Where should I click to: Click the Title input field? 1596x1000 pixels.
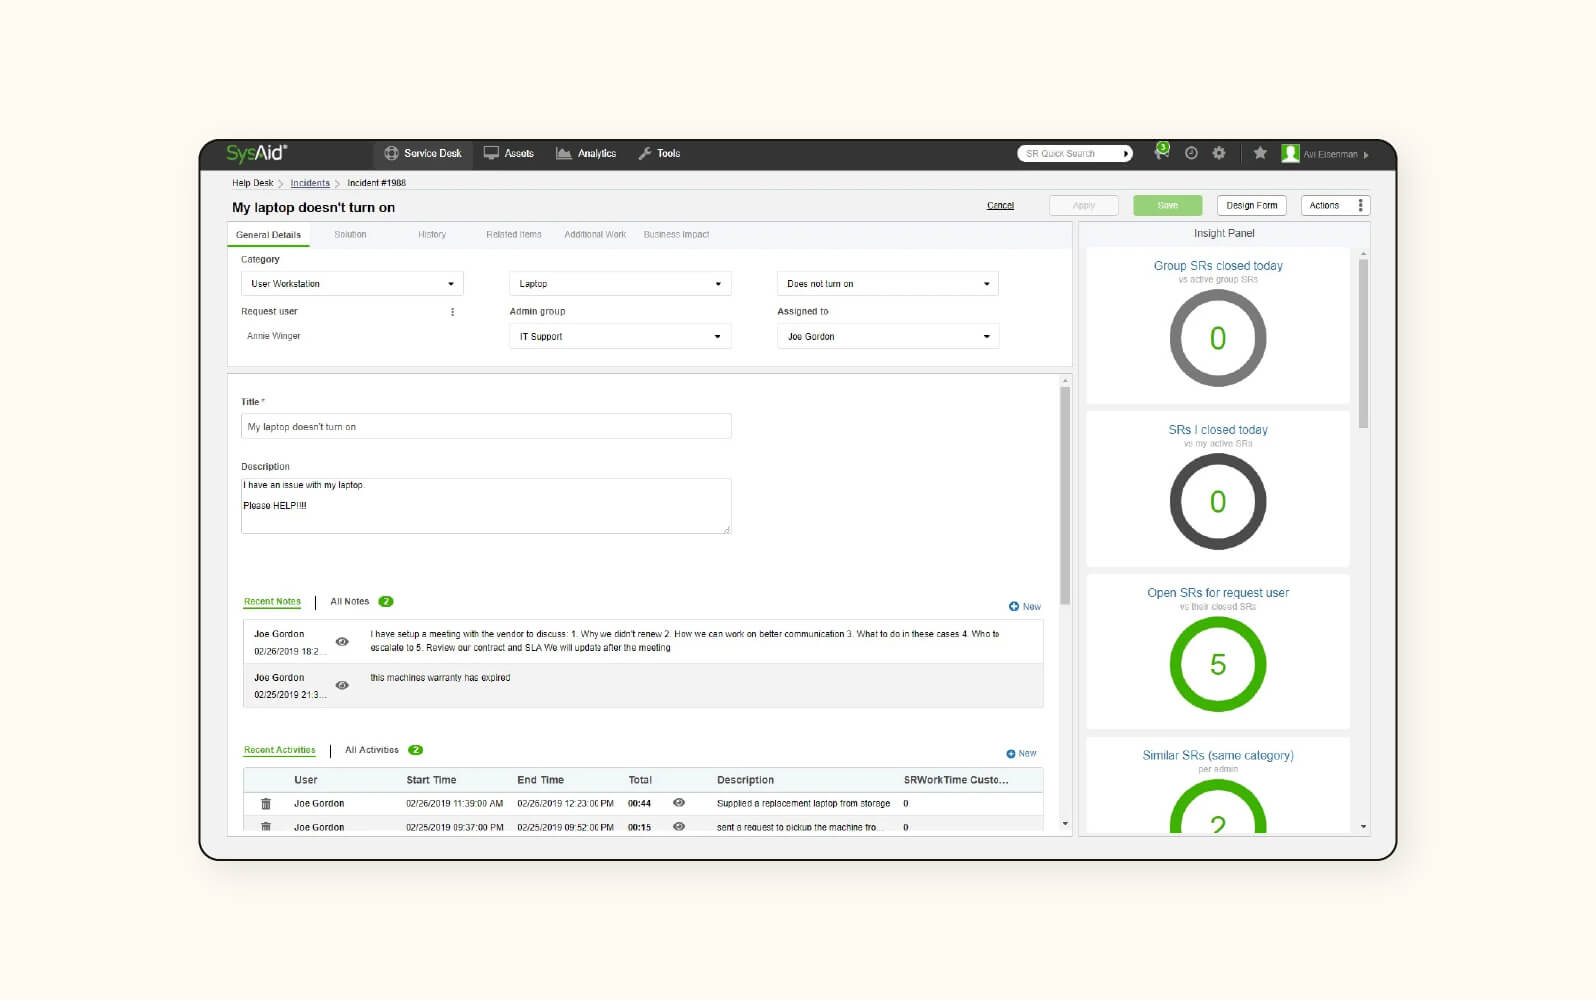pos(486,427)
